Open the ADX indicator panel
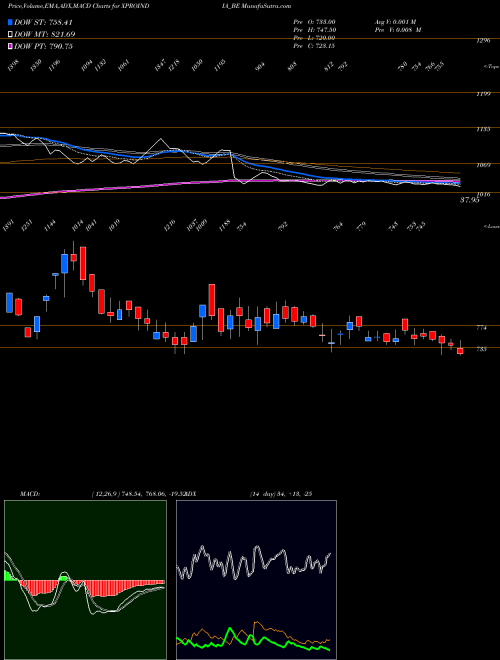 click(256, 580)
